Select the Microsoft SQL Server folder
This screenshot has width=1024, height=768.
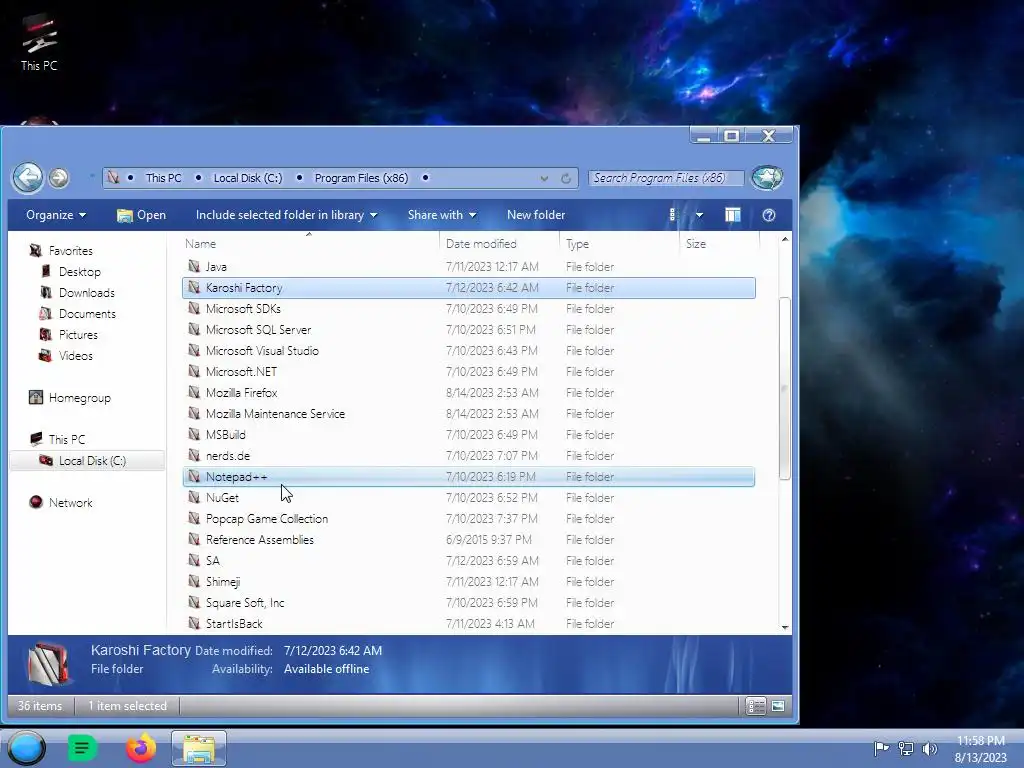(469, 330)
